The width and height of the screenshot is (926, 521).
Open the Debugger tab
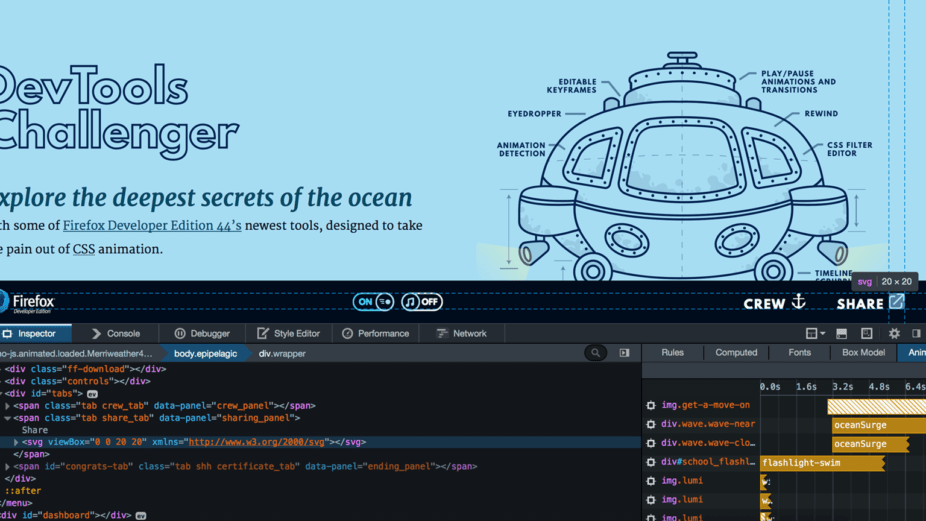click(x=202, y=334)
